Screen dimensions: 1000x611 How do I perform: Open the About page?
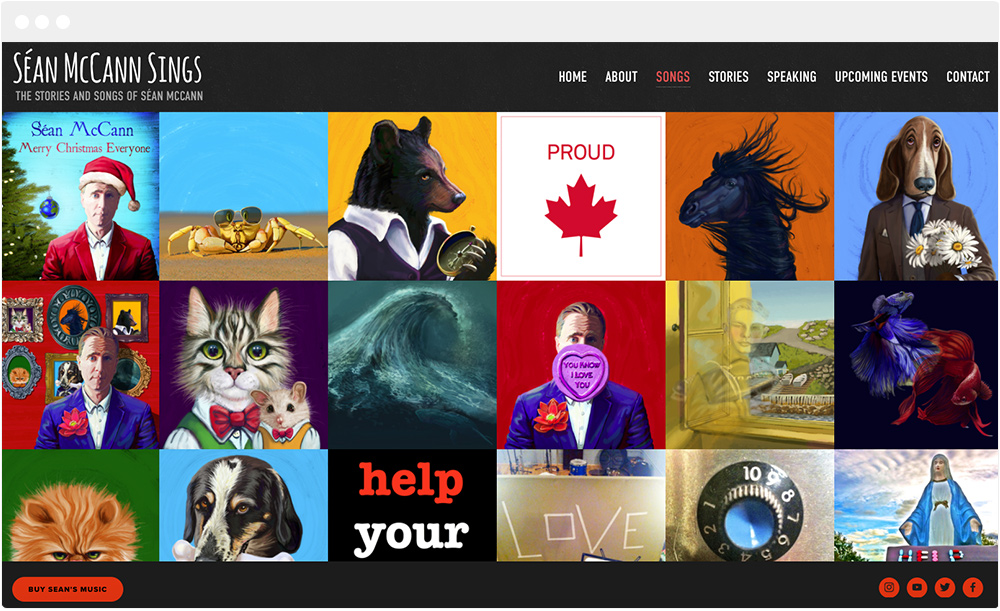click(x=621, y=77)
